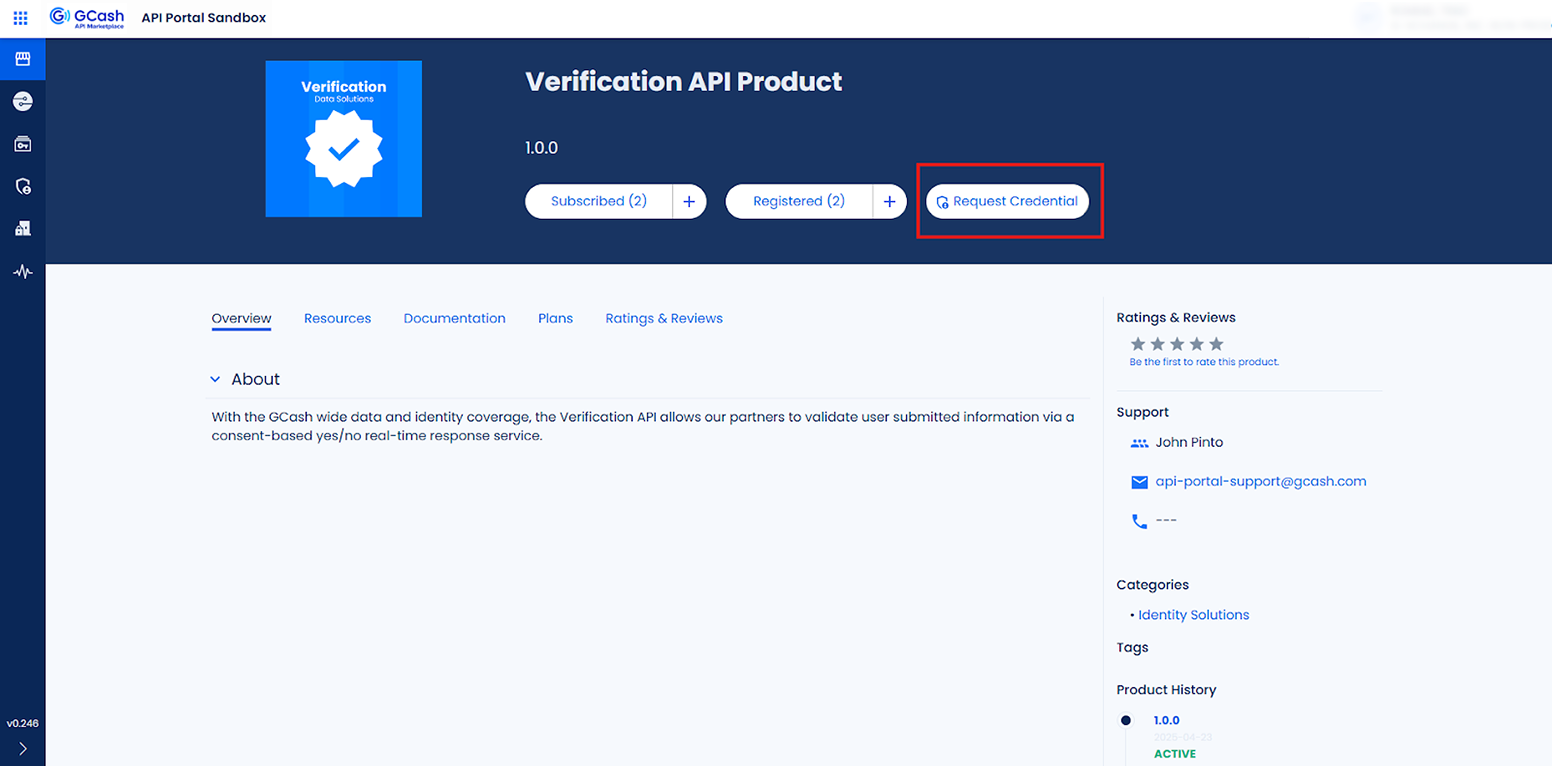Switch to the Plans tab
Screen dimensions: 1552x767
(556, 318)
